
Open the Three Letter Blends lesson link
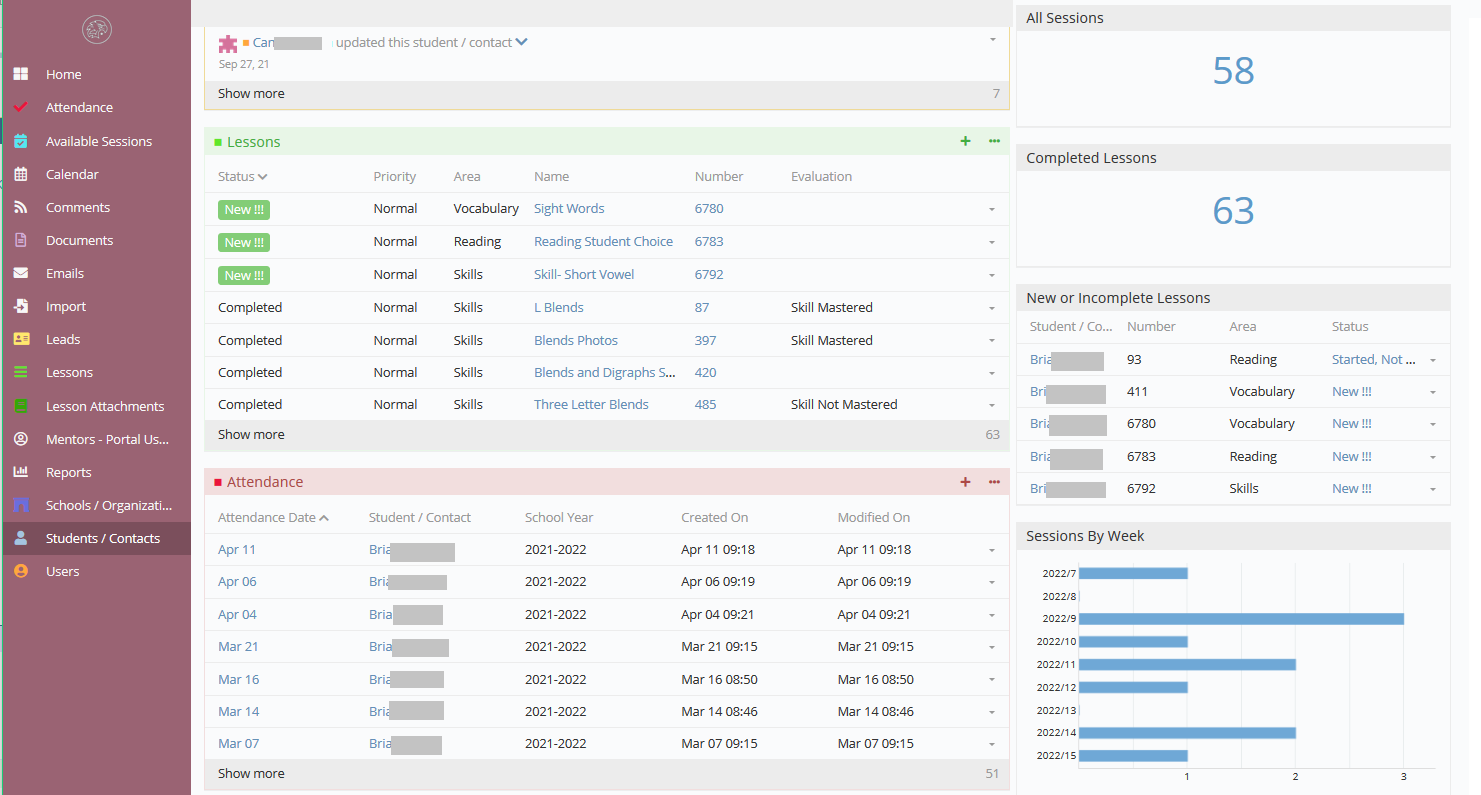[x=591, y=405]
